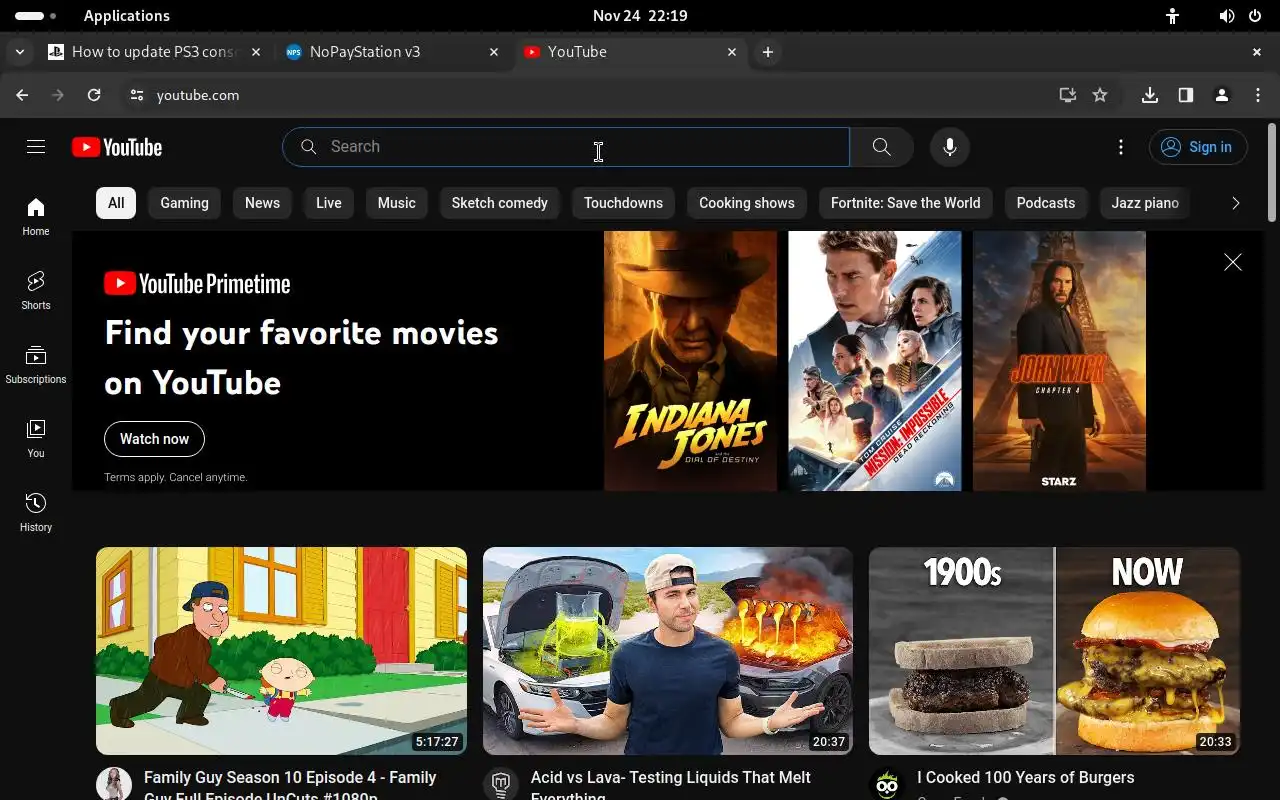Click Watch now on Primetime banner

click(x=154, y=439)
